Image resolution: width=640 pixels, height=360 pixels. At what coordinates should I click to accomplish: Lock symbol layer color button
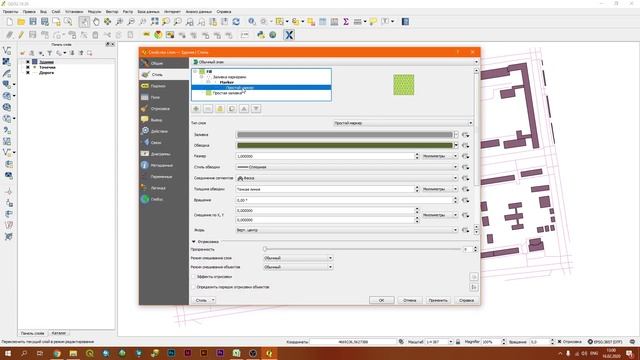tap(220, 109)
